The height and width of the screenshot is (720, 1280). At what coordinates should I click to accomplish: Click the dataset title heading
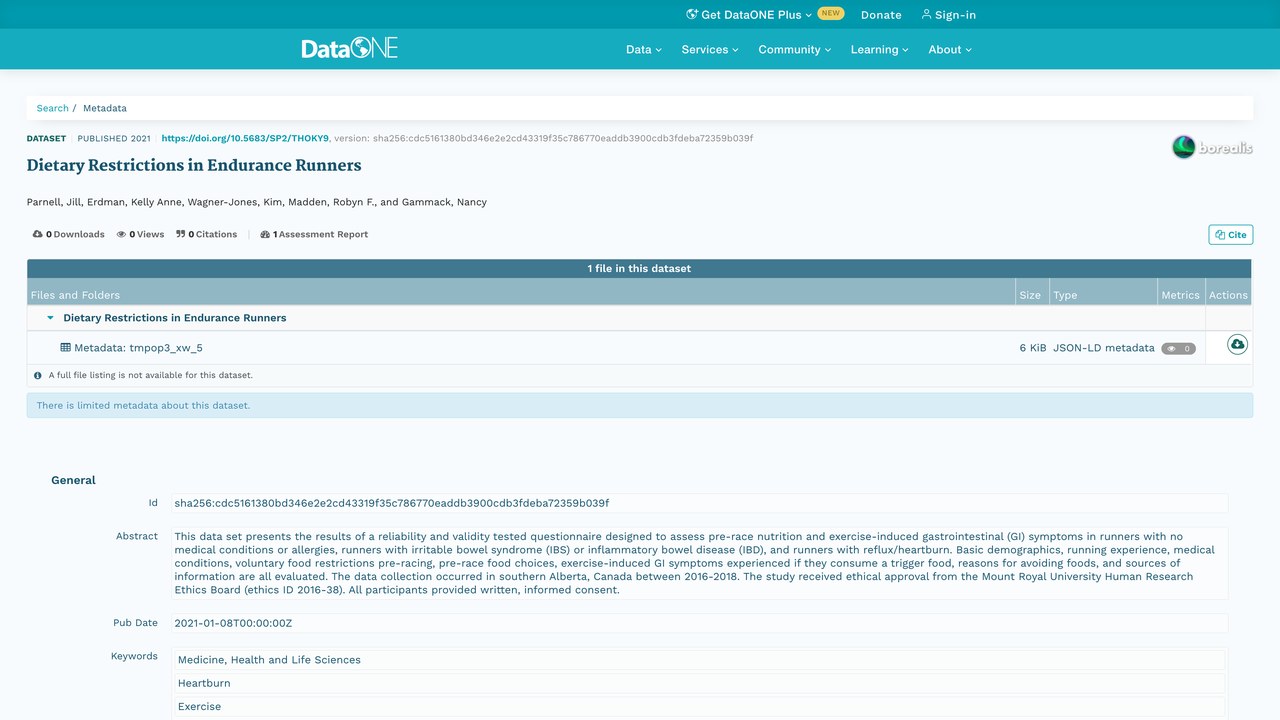[194, 166]
